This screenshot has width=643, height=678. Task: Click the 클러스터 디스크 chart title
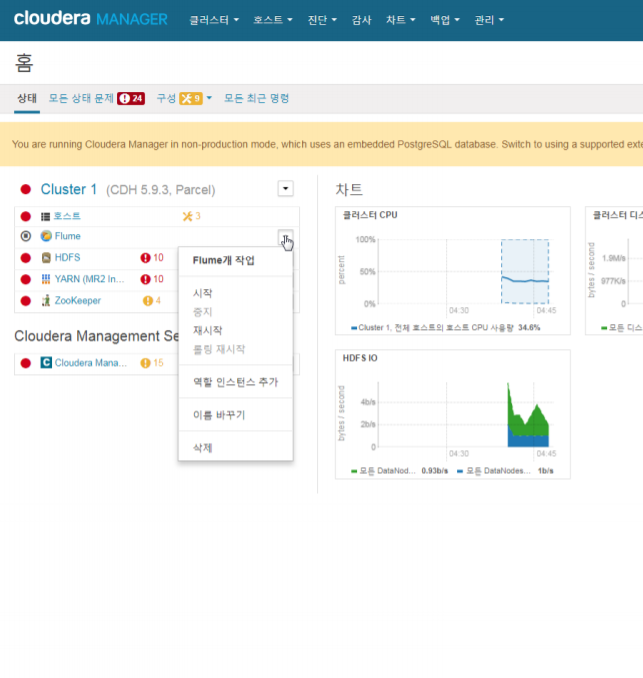617,215
